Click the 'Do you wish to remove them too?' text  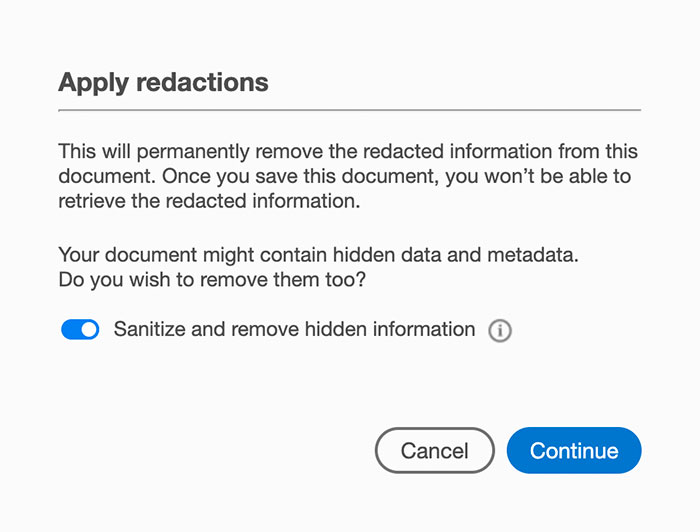pyautogui.click(x=212, y=281)
